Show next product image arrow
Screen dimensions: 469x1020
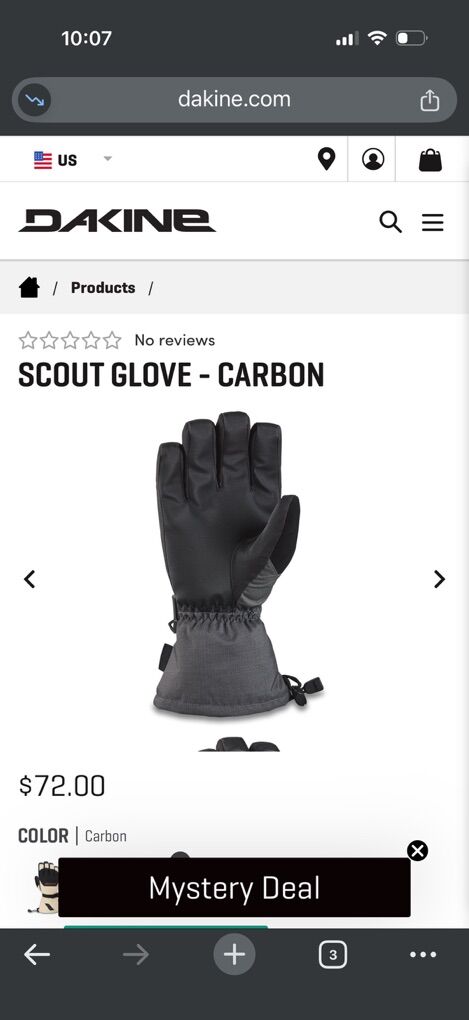(x=440, y=579)
